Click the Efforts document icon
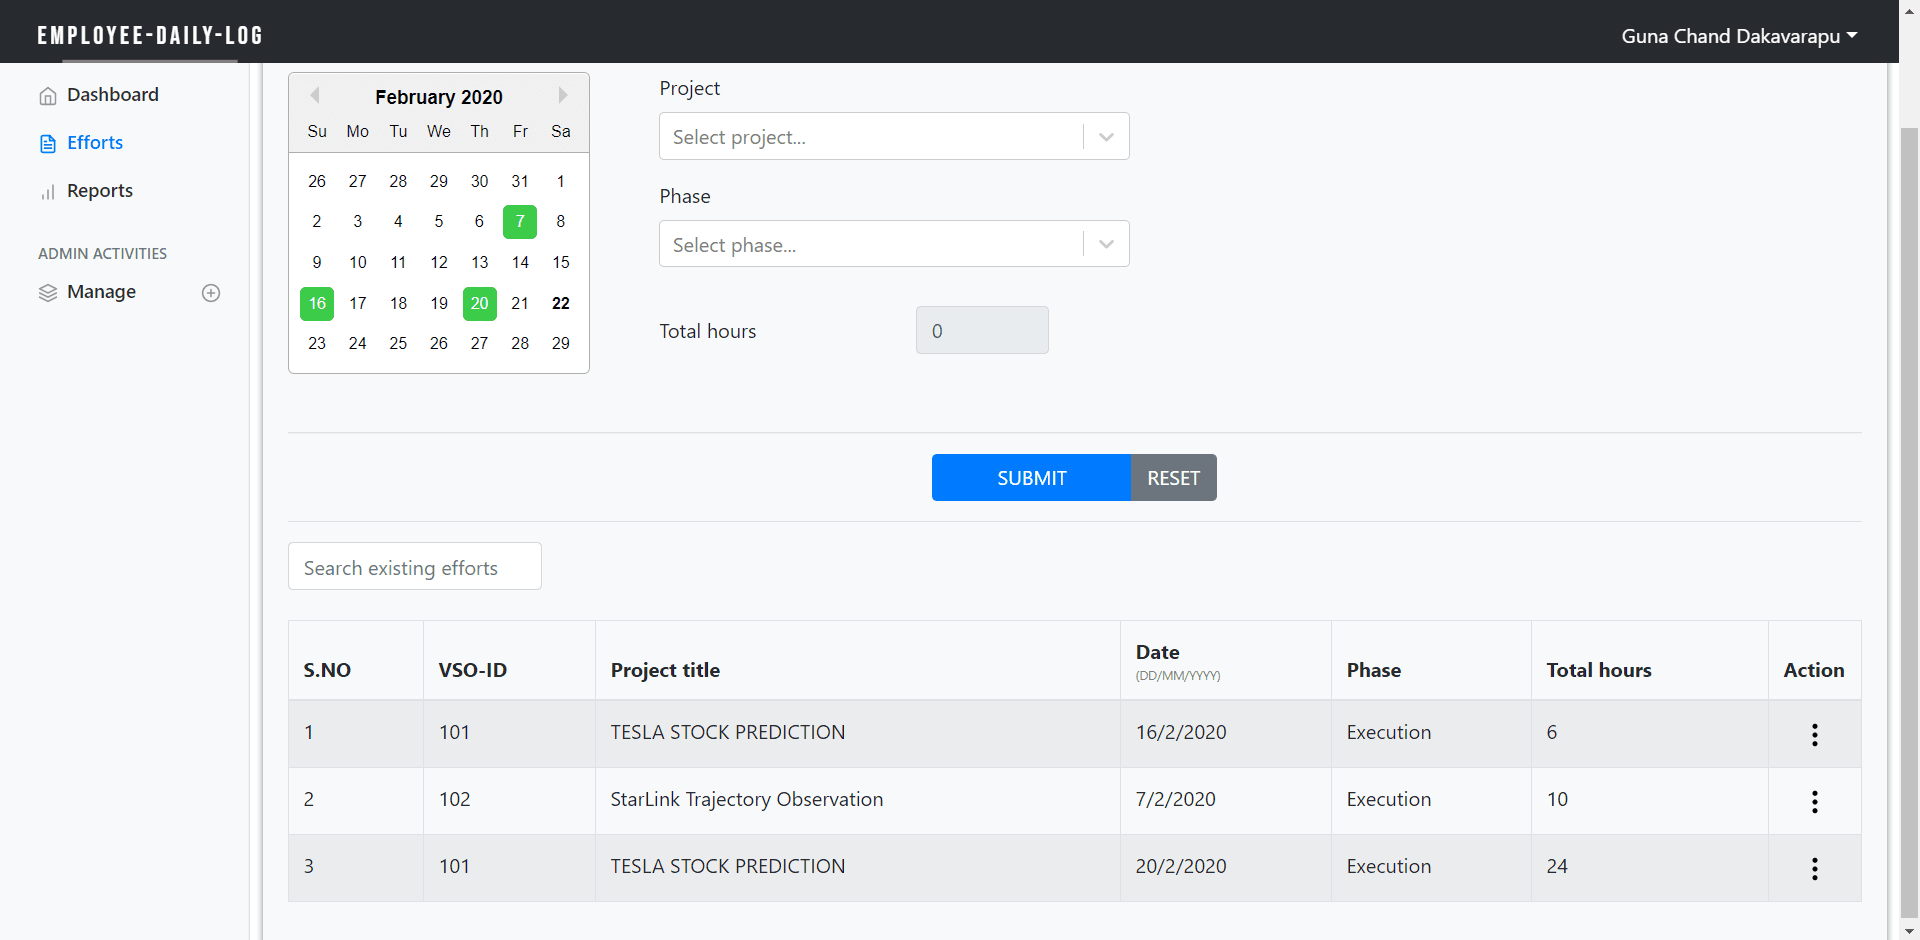 click(x=47, y=144)
